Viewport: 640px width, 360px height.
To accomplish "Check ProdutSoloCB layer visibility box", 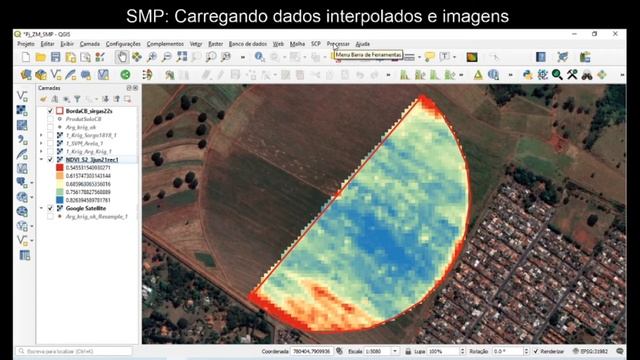I will tap(50, 119).
